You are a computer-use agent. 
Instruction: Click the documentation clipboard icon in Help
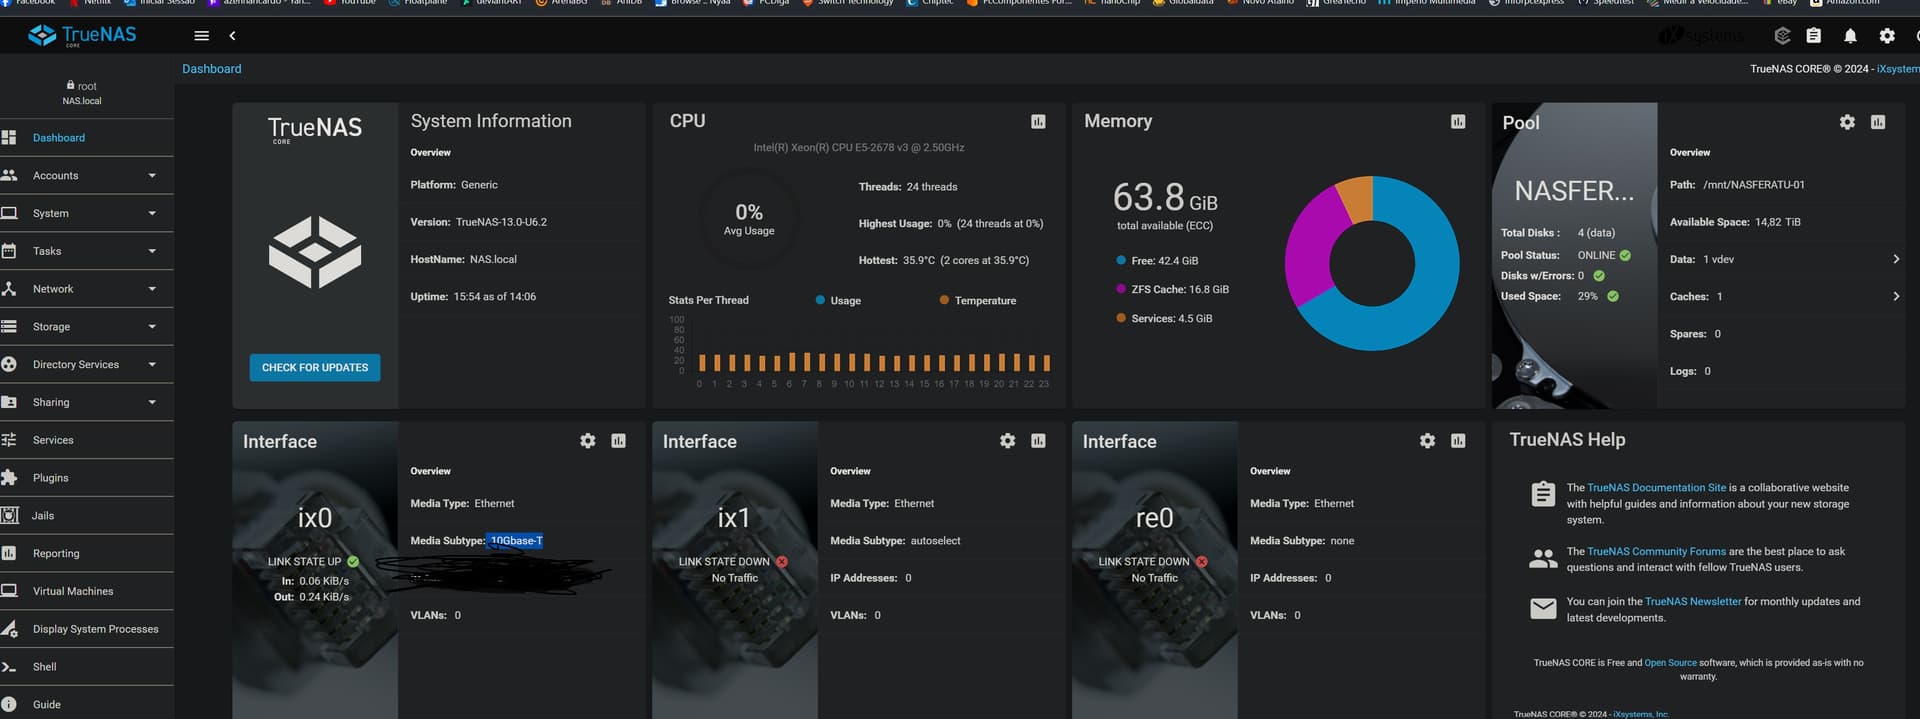coord(1543,494)
